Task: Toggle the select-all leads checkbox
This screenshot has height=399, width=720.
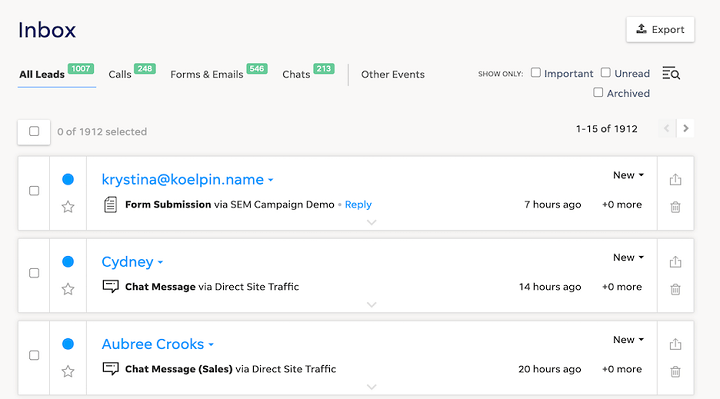Action: coord(34,131)
